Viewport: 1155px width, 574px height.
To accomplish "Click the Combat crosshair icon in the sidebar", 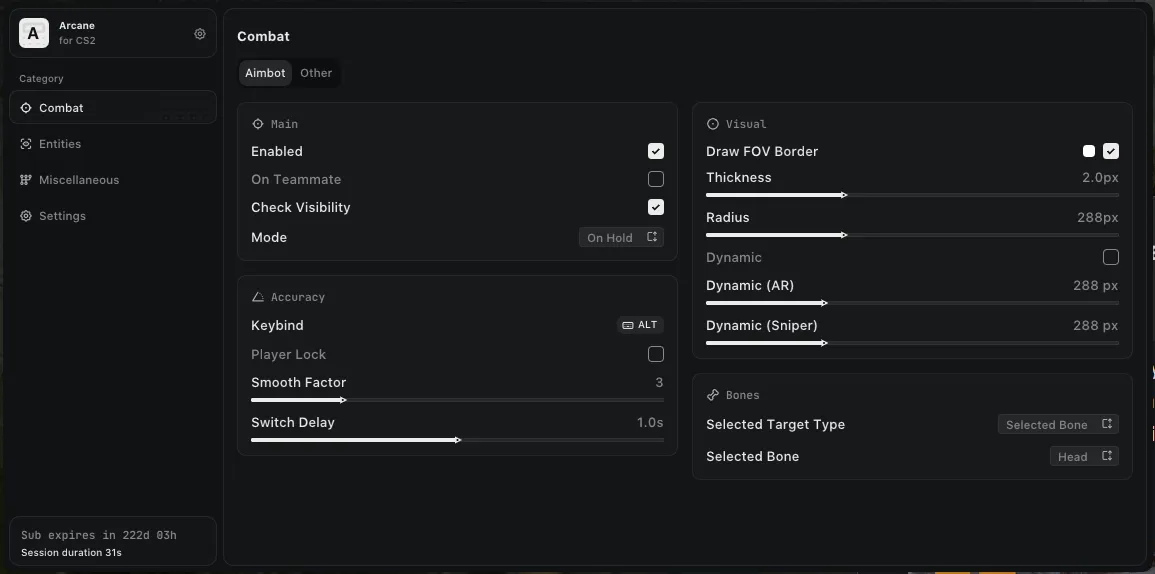I will (26, 108).
